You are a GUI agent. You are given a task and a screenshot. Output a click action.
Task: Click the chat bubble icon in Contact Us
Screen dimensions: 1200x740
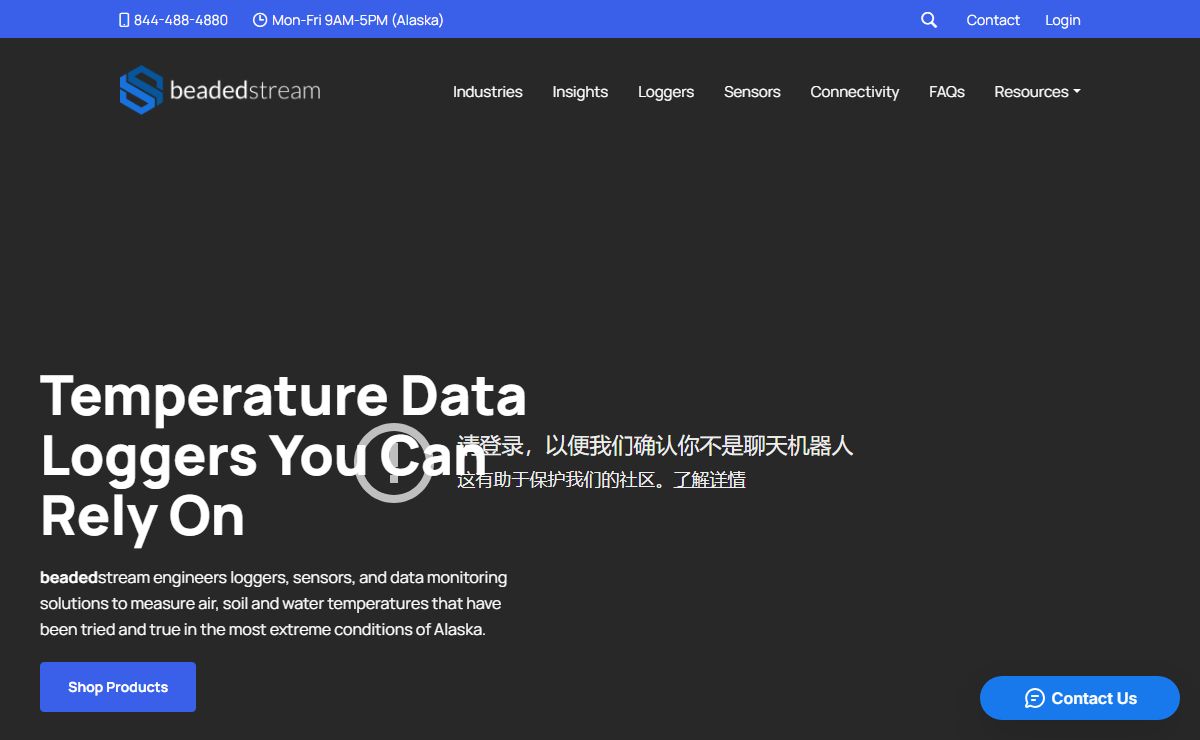point(1035,698)
